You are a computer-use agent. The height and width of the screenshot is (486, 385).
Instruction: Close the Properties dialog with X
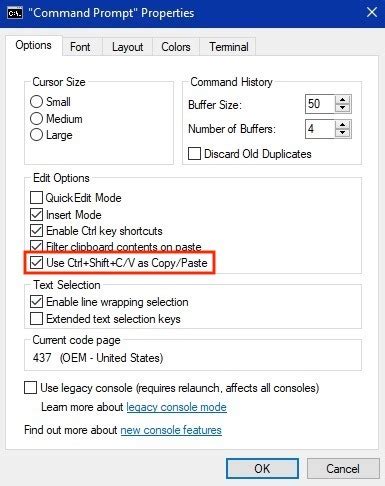pyautogui.click(x=372, y=13)
